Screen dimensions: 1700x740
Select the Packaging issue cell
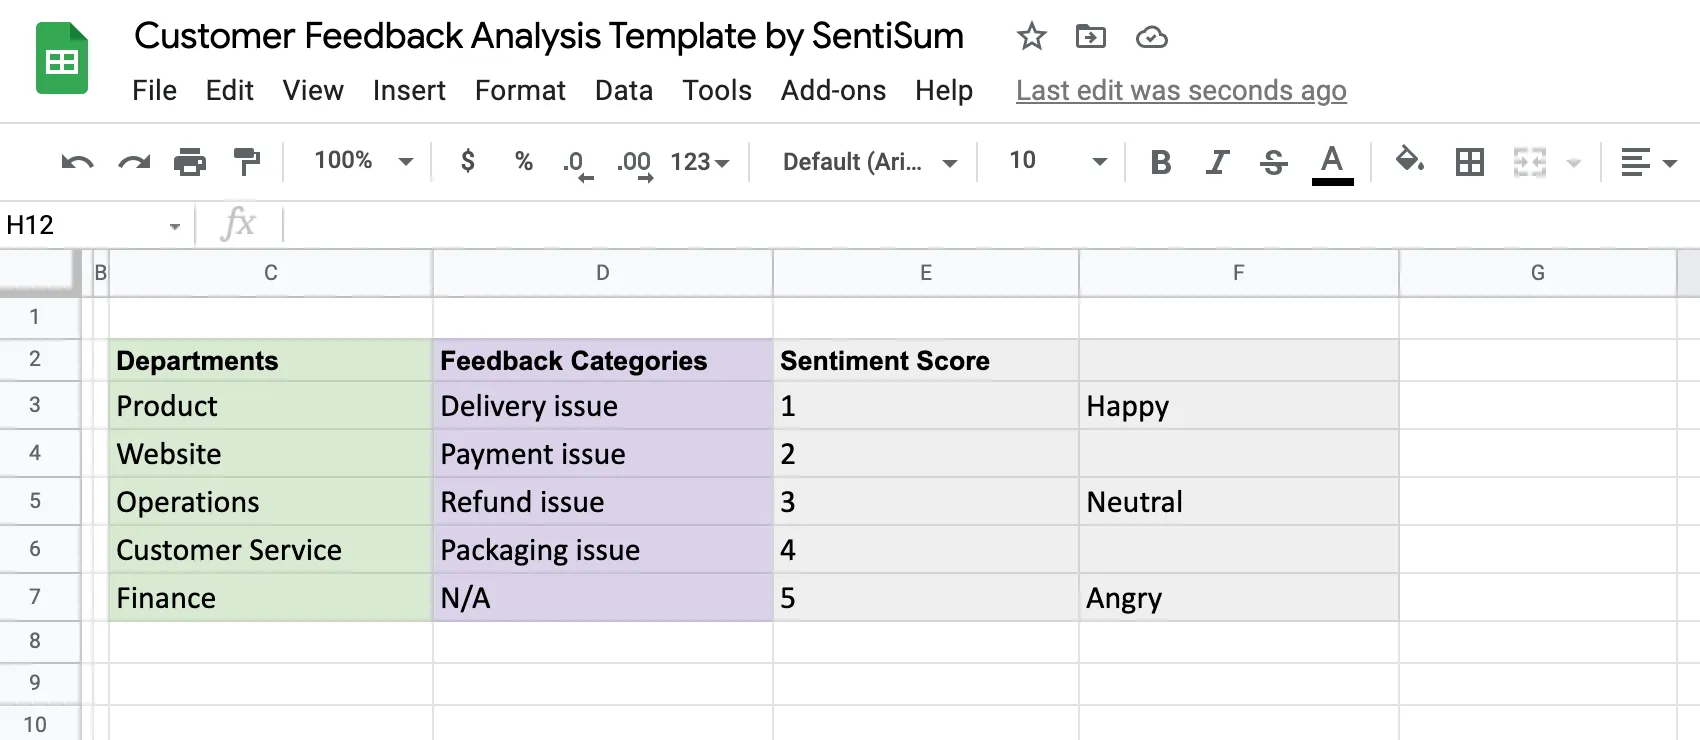(x=603, y=550)
